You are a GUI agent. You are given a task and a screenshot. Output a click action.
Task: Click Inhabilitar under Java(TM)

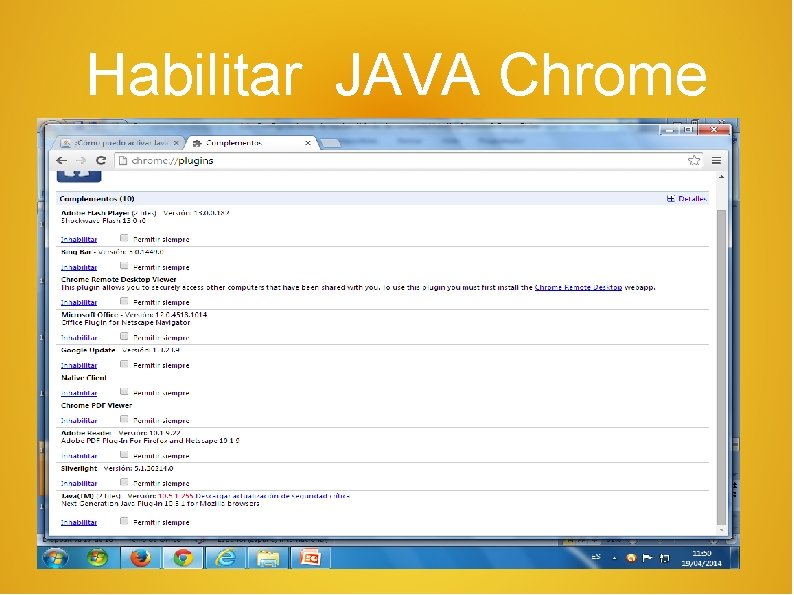pyautogui.click(x=79, y=523)
